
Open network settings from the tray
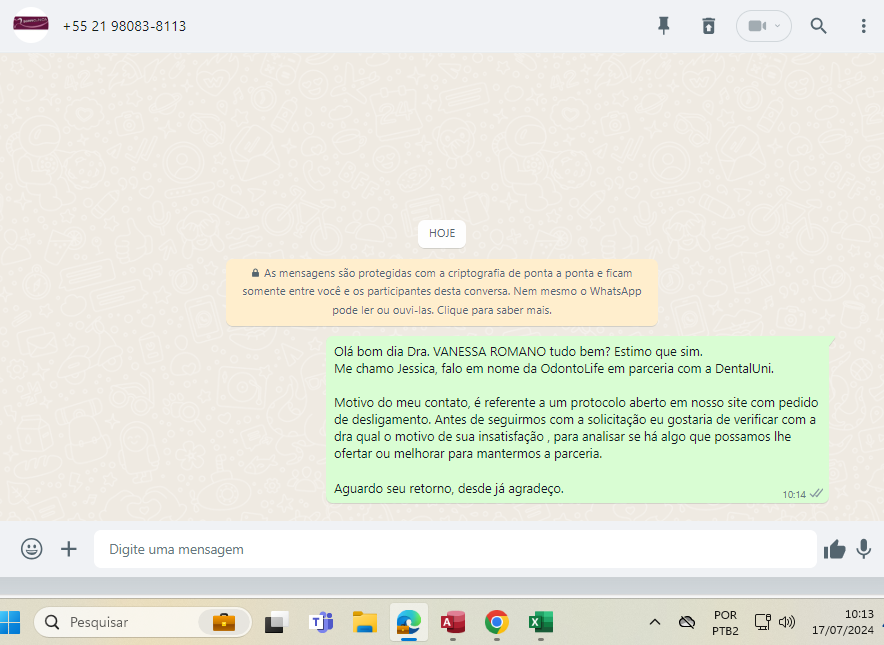coord(763,622)
